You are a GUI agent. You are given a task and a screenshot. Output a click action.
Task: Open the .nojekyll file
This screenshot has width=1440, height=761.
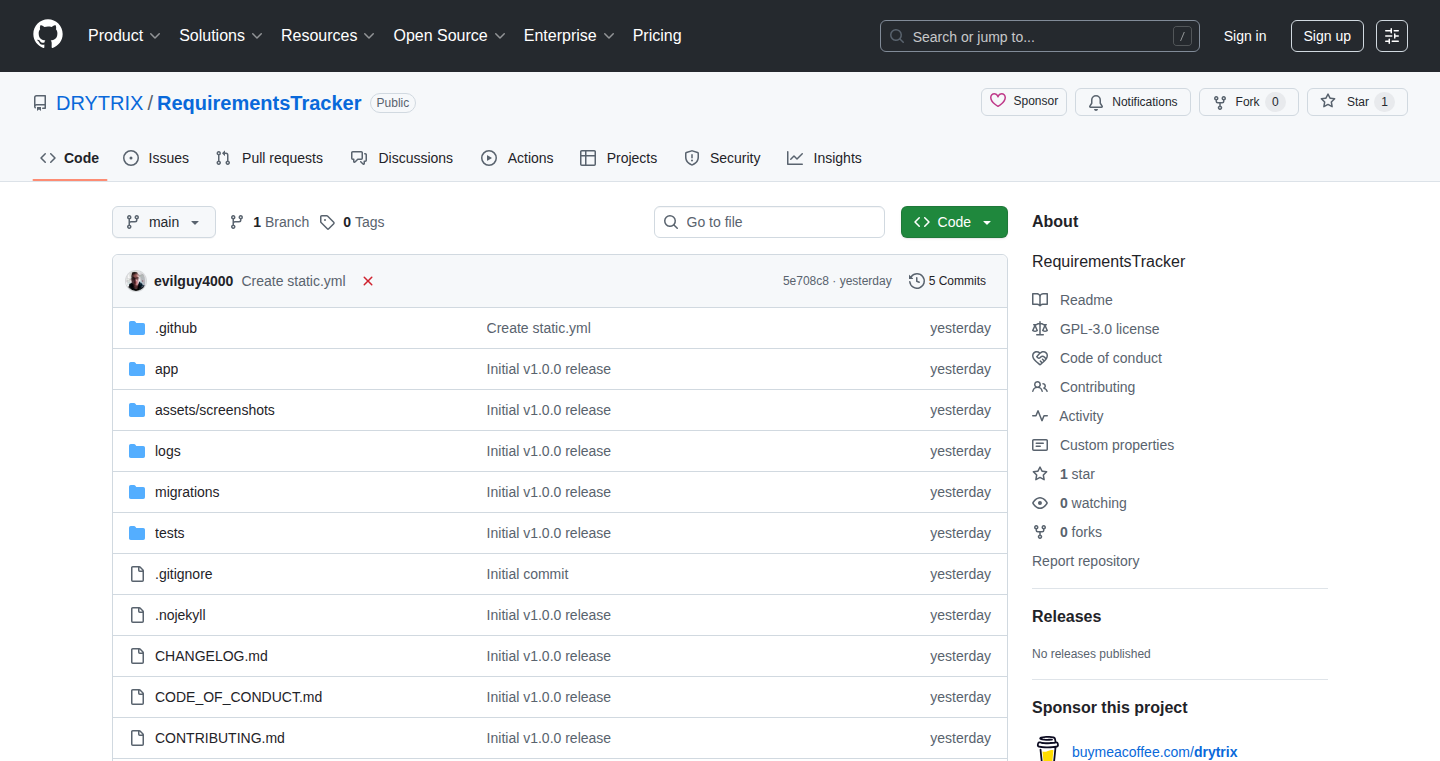180,615
